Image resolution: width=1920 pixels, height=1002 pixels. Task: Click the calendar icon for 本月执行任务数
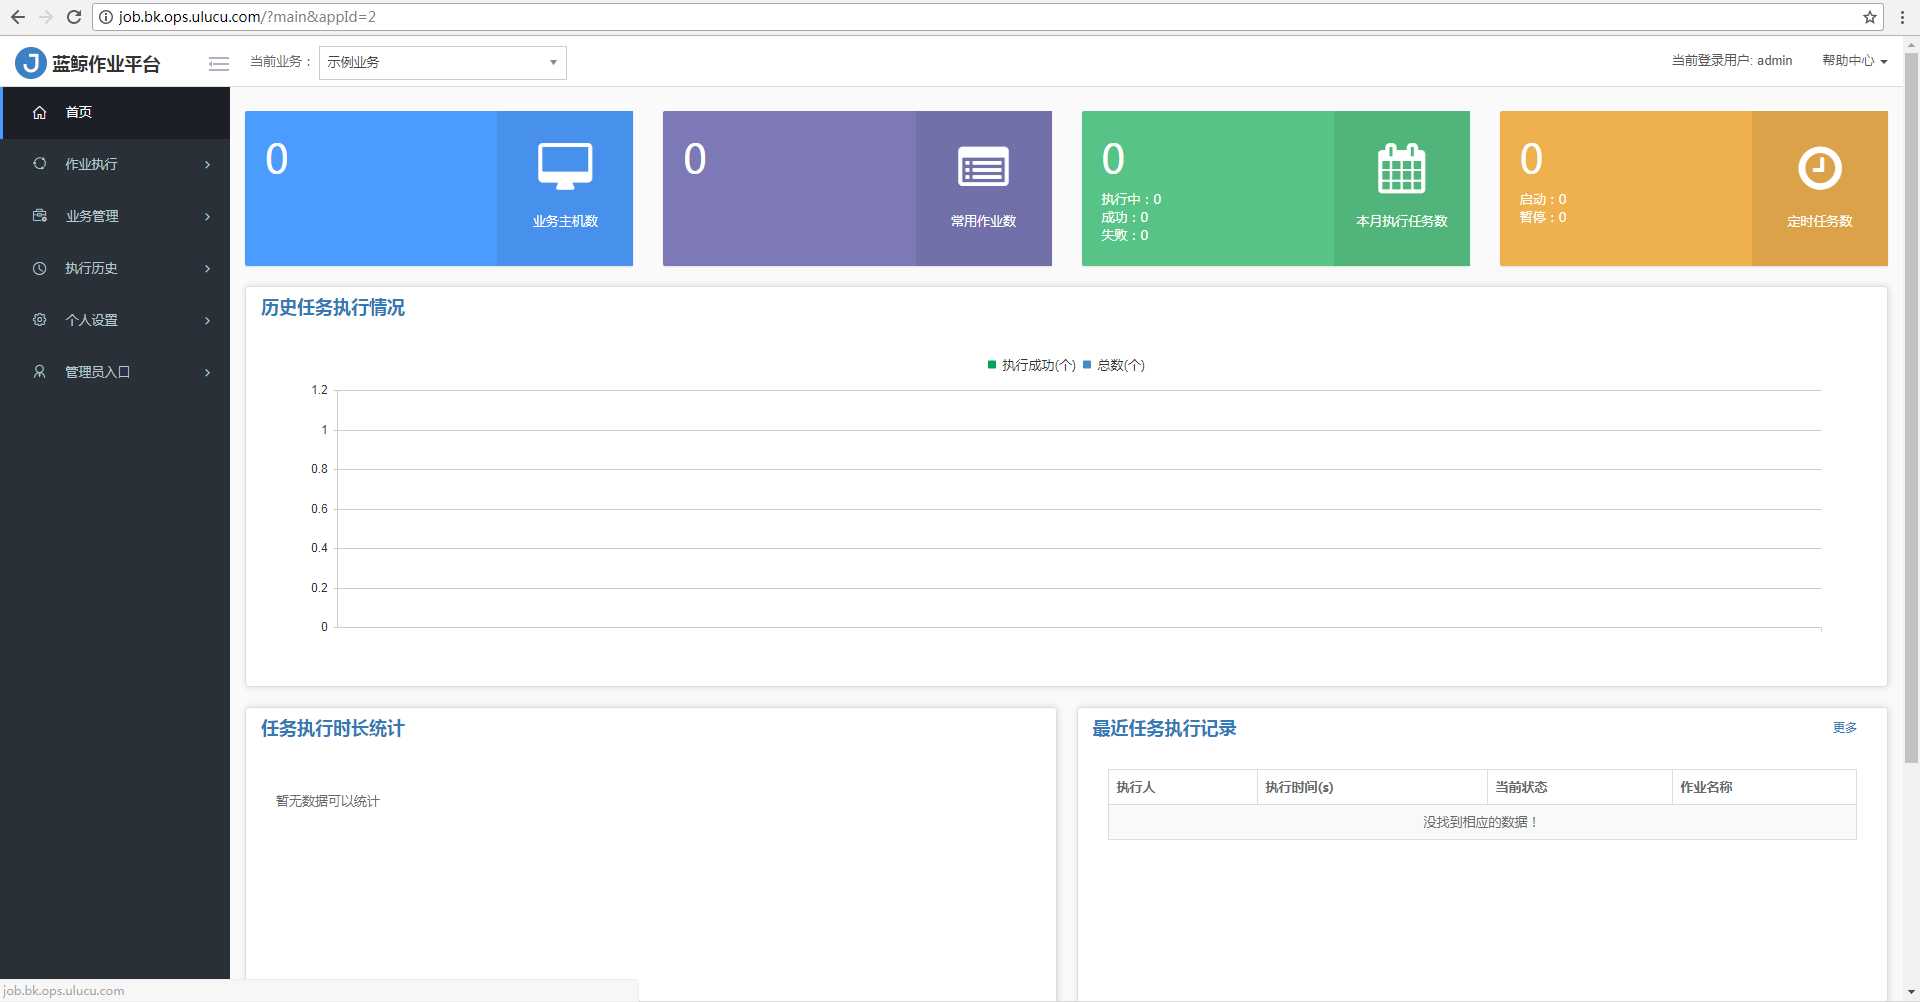pos(1401,167)
